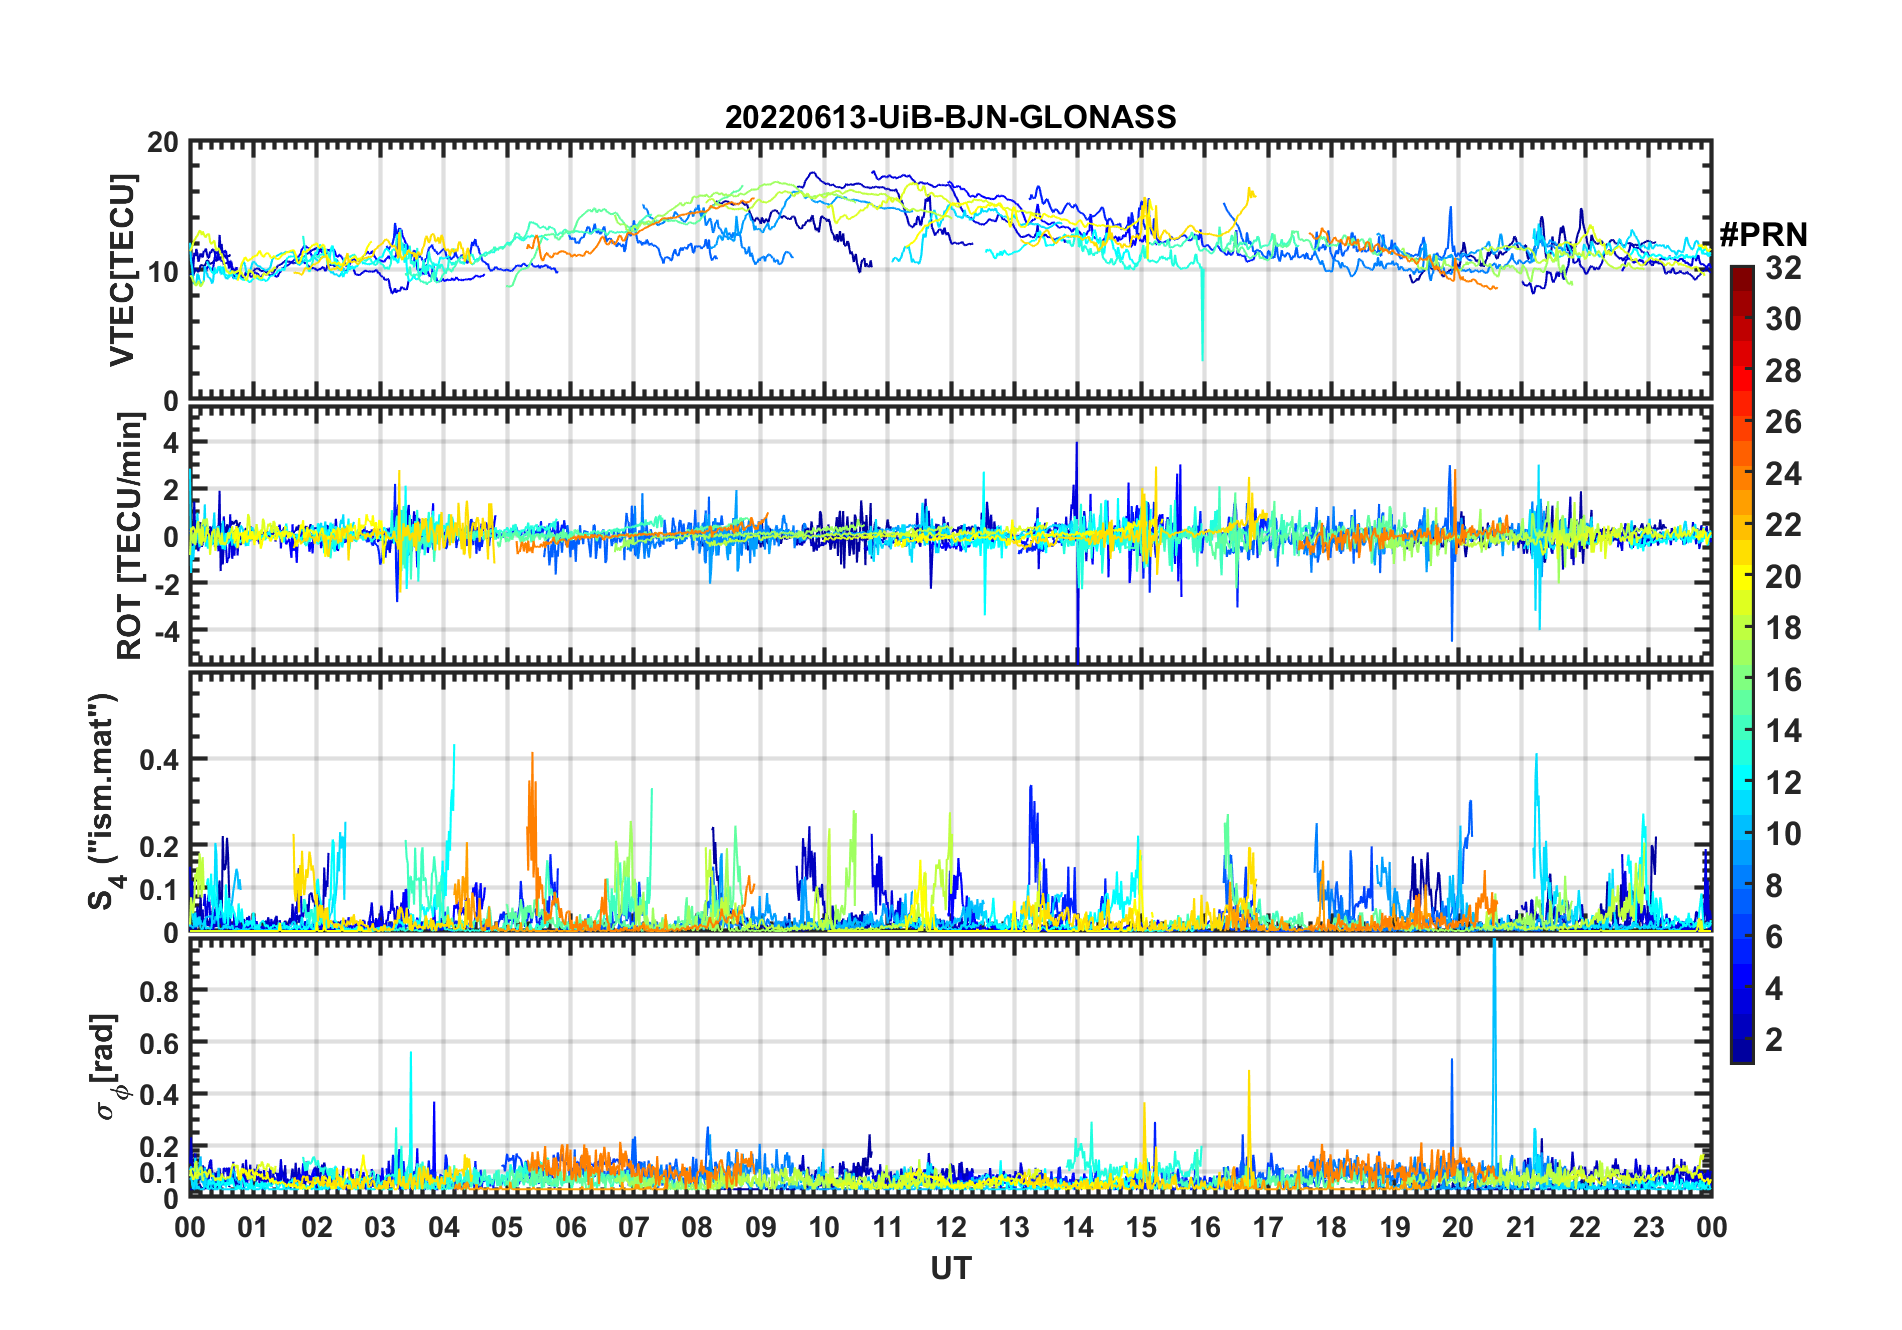Click x-axis tick label 15
Screen dimensions: 1902x1330
(x=1141, y=1227)
